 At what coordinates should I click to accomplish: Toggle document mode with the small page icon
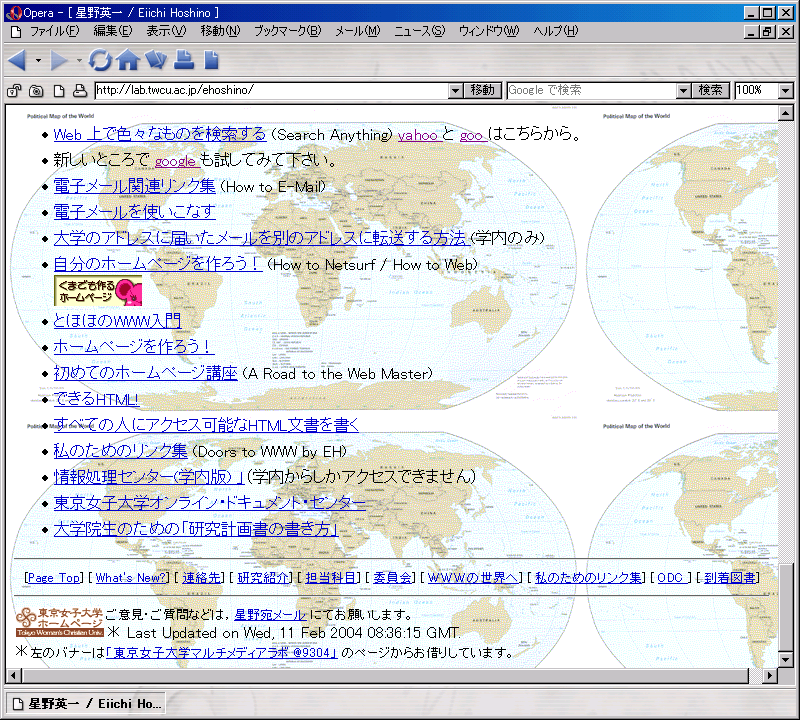[59, 91]
